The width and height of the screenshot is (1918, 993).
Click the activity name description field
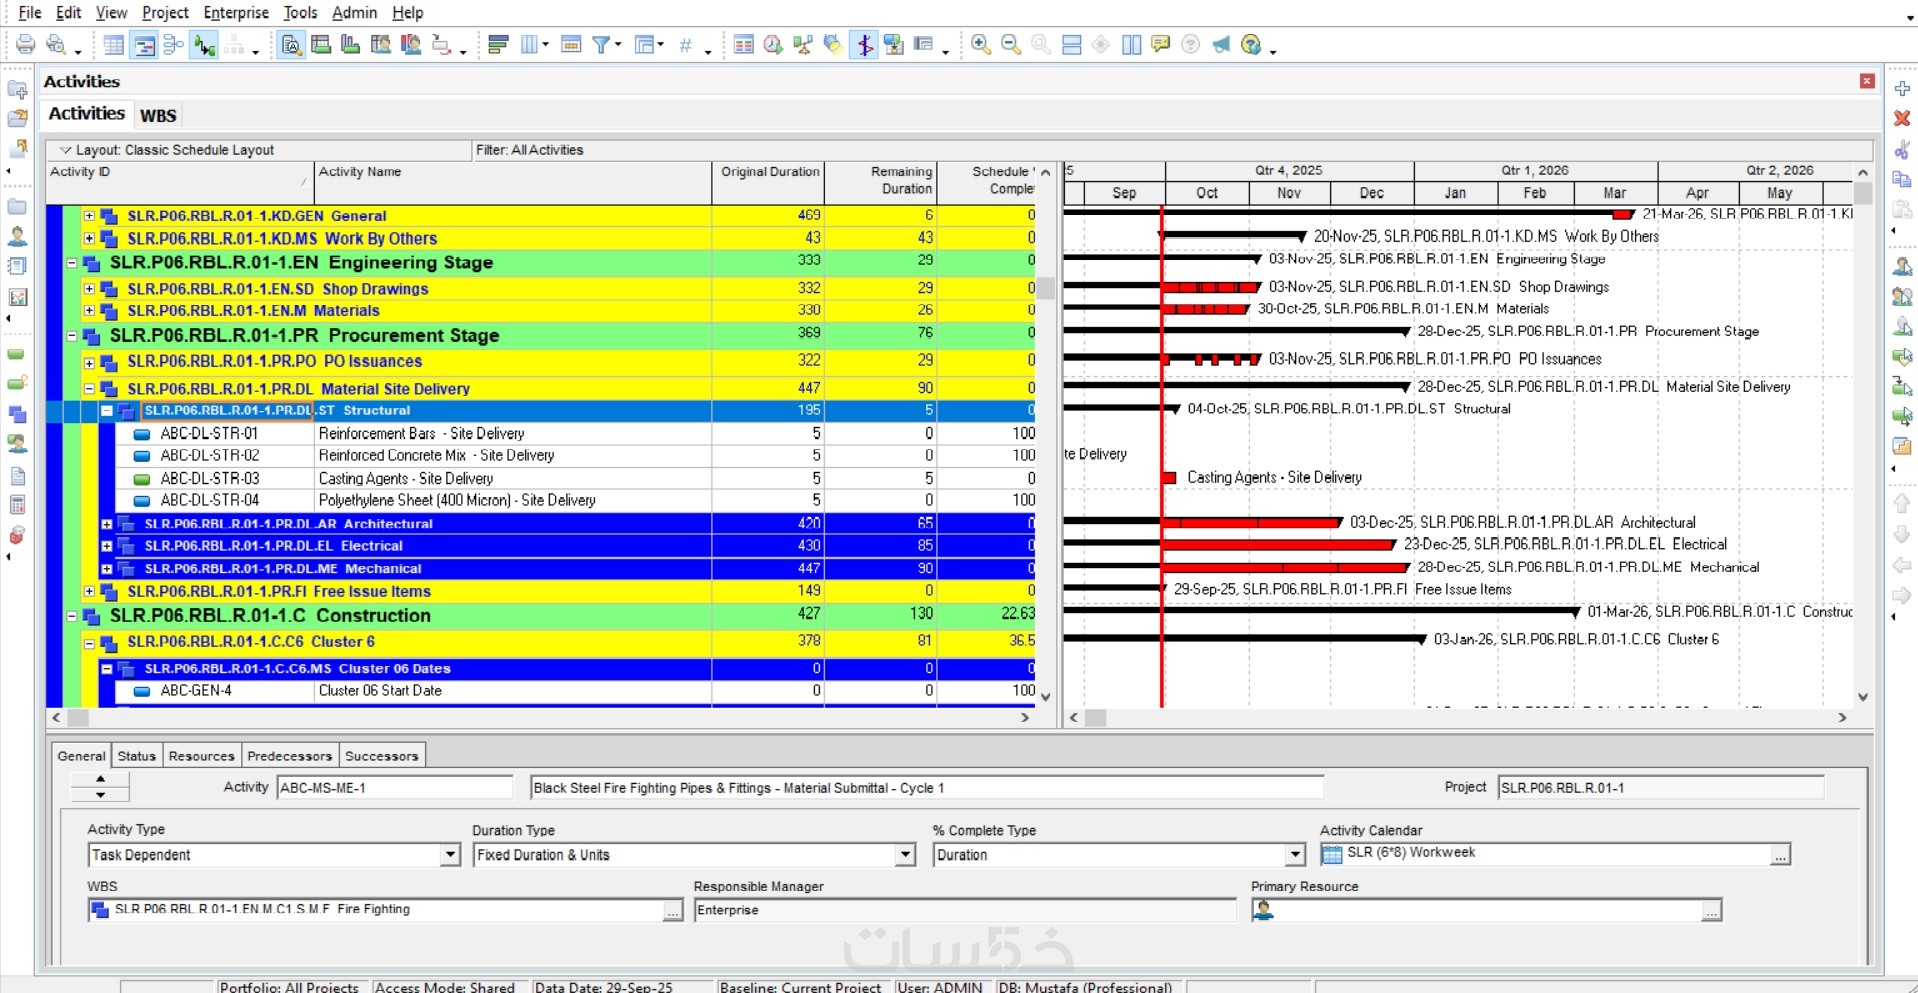[x=926, y=788]
